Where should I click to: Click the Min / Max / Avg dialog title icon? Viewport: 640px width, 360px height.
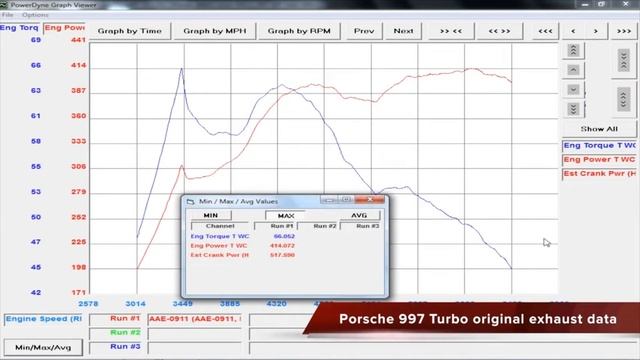point(190,201)
